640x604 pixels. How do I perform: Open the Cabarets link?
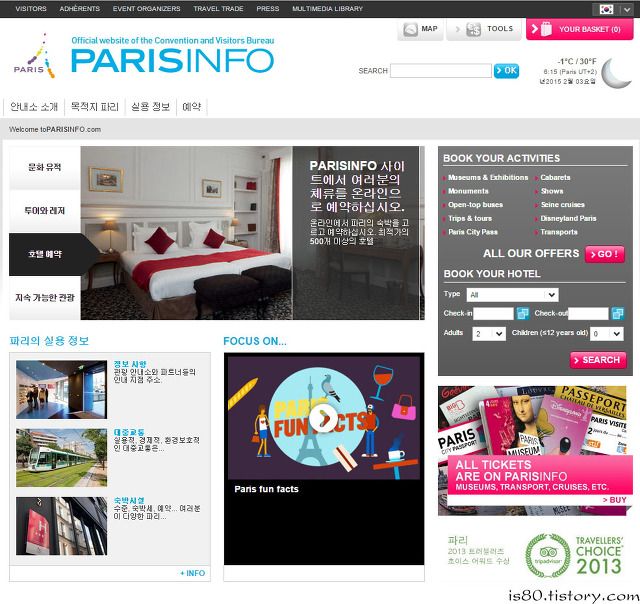point(555,178)
